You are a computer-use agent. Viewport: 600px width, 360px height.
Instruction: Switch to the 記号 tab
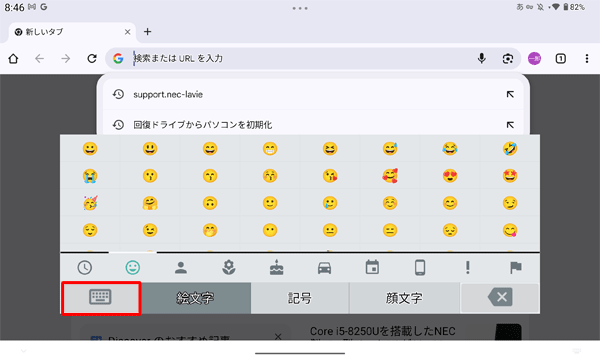click(x=300, y=298)
